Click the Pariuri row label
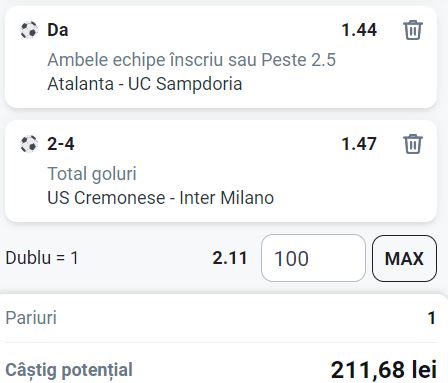Screen dimensions: 448x383 click(31, 318)
